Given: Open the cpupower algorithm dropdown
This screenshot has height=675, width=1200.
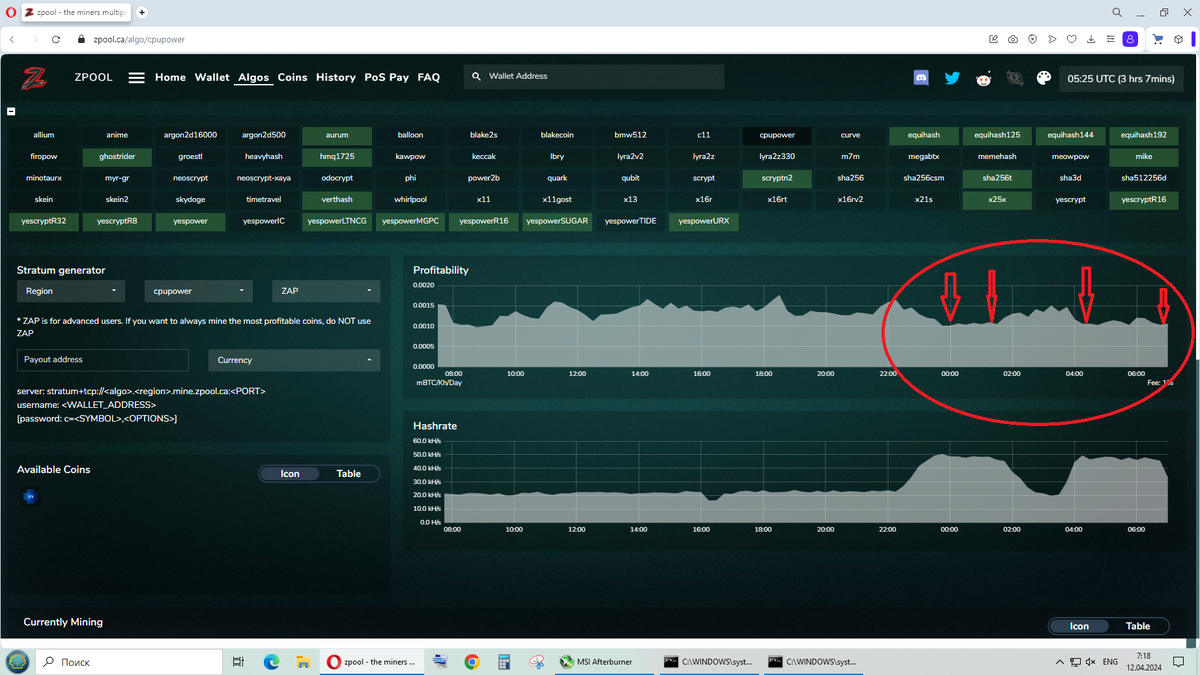Looking at the screenshot, I should pos(198,291).
